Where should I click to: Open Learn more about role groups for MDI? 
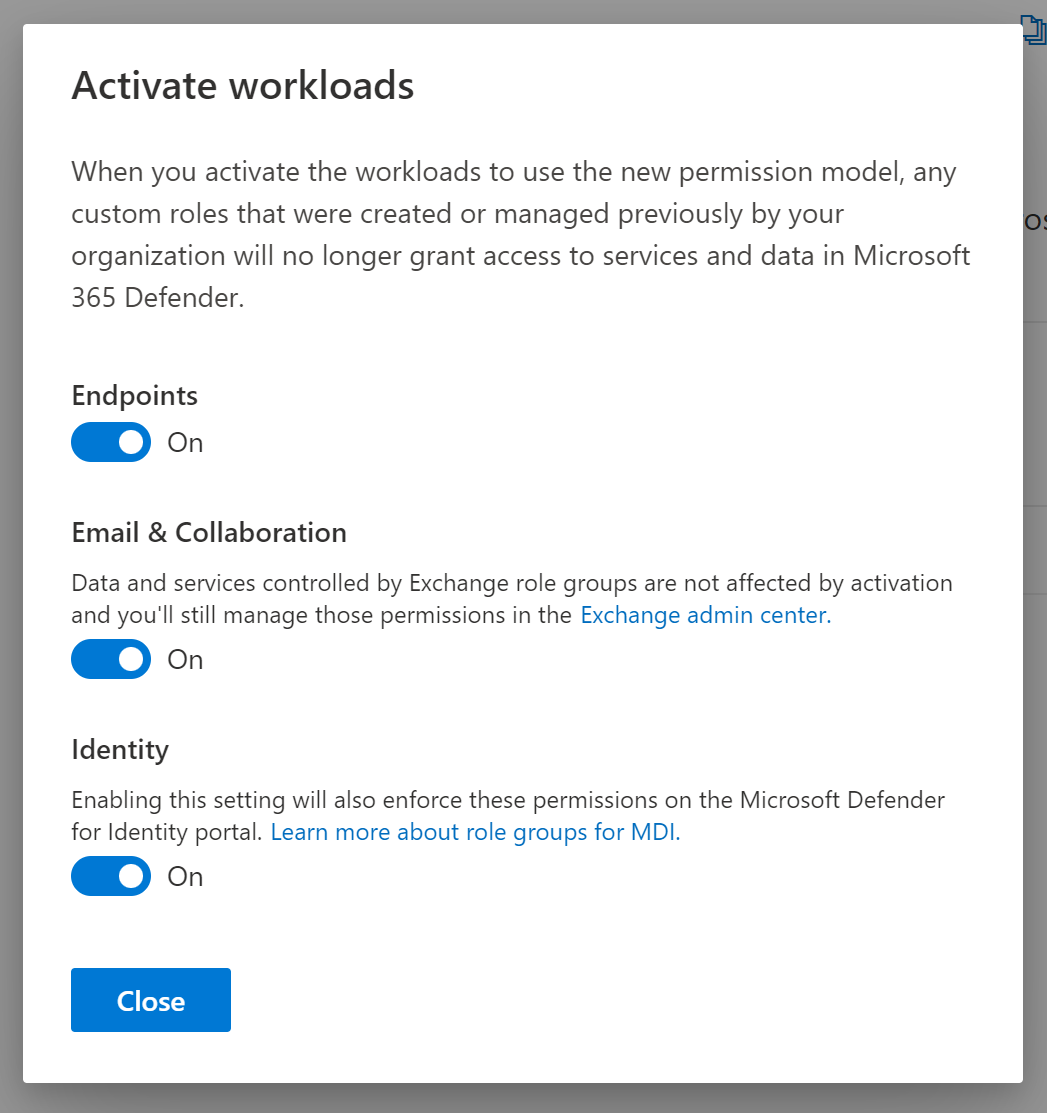point(475,832)
